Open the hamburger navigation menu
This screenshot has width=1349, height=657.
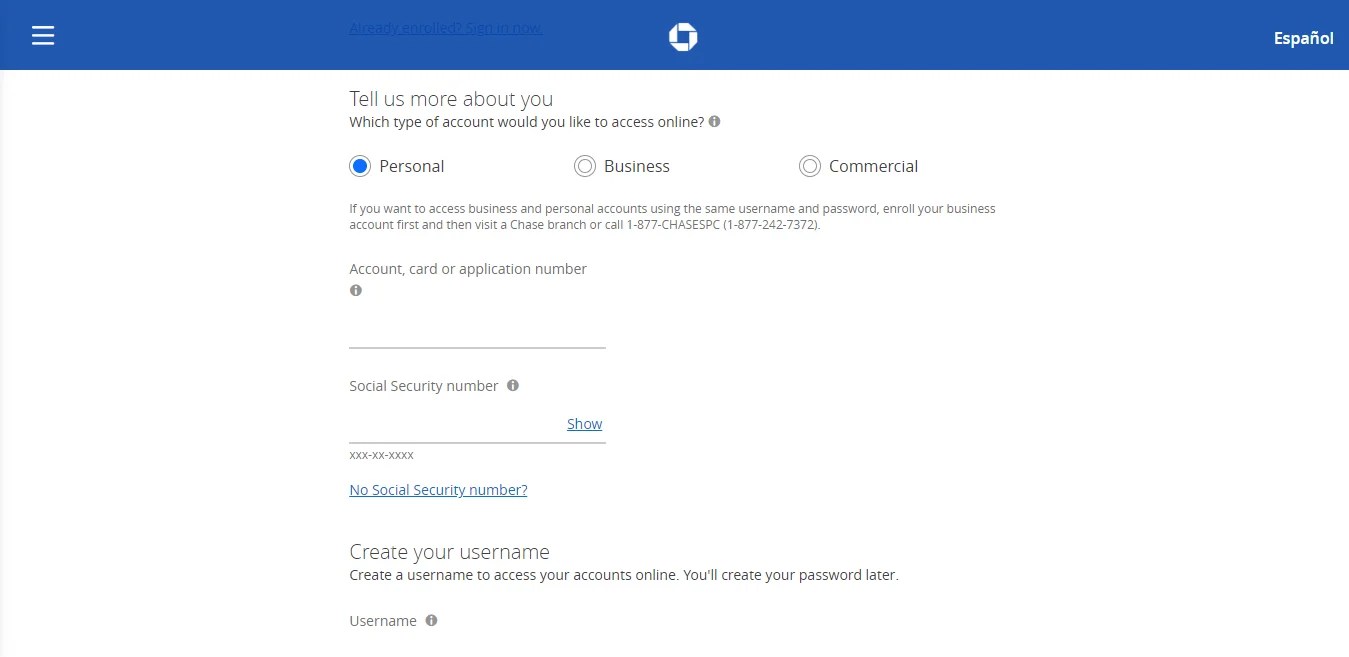(43, 35)
